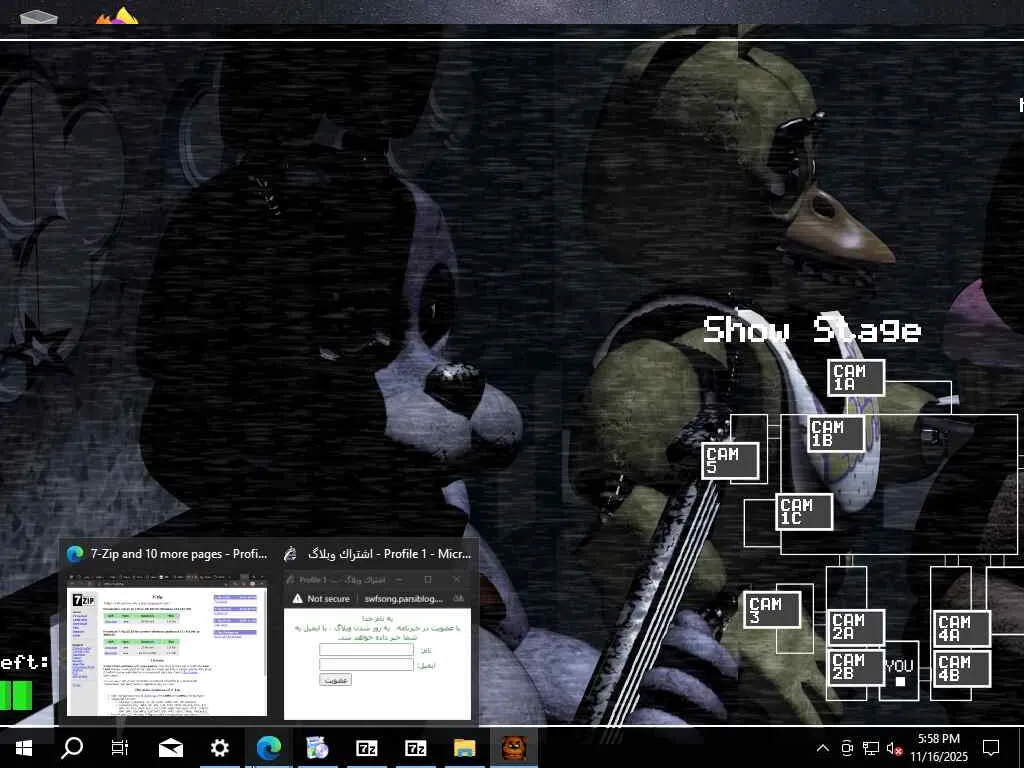
Task: Open the taskbar Search icon
Action: [x=72, y=748]
